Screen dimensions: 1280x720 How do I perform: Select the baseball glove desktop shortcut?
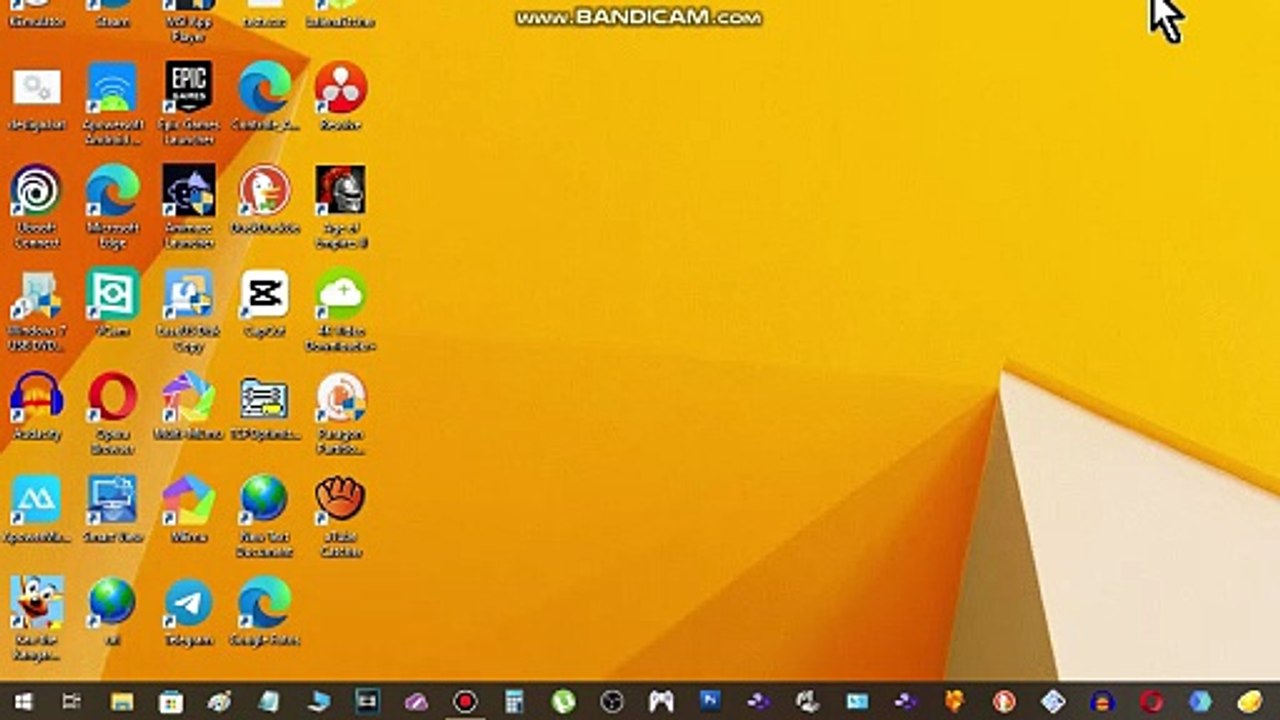pos(340,500)
